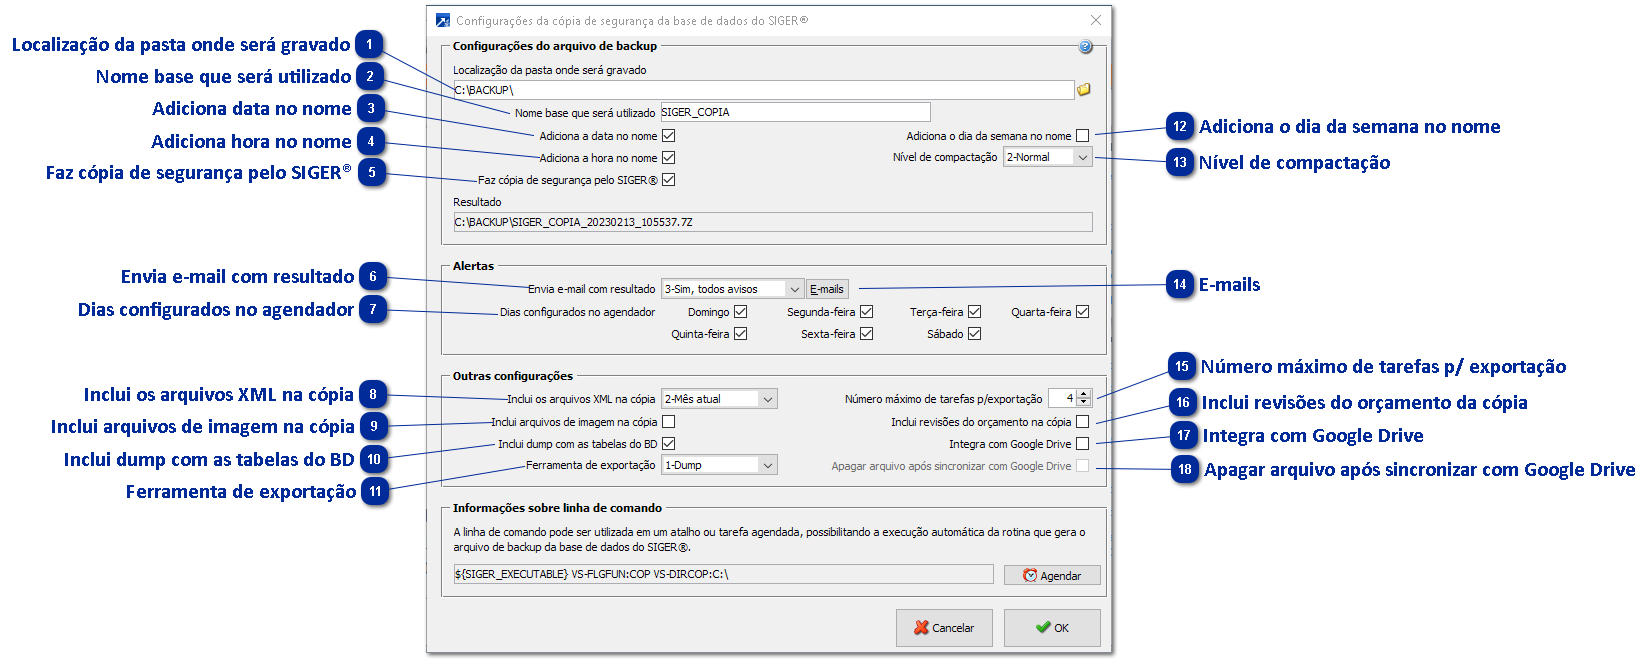The height and width of the screenshot is (669, 1652).
Task: Enable 'Inclui arquivos de imagem na cópia'
Action: point(669,422)
